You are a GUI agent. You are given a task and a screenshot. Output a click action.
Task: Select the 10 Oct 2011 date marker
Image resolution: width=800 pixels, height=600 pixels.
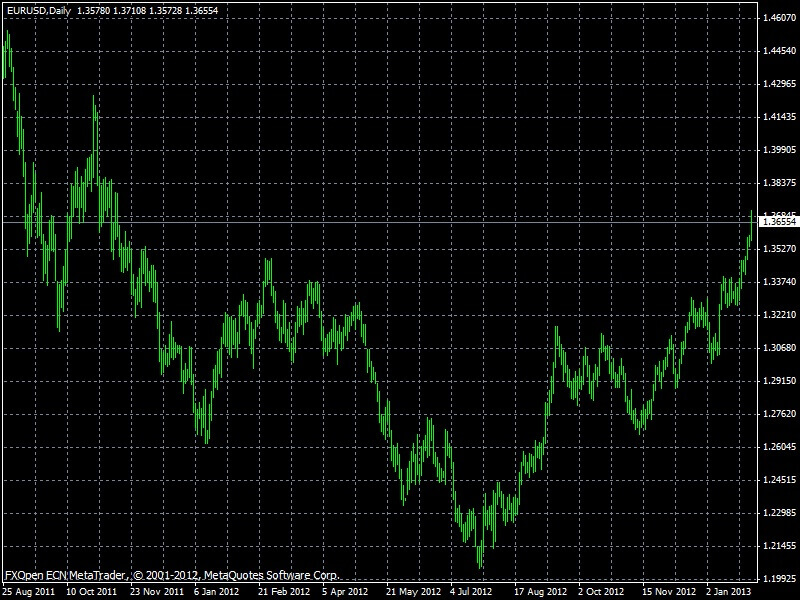(x=92, y=592)
